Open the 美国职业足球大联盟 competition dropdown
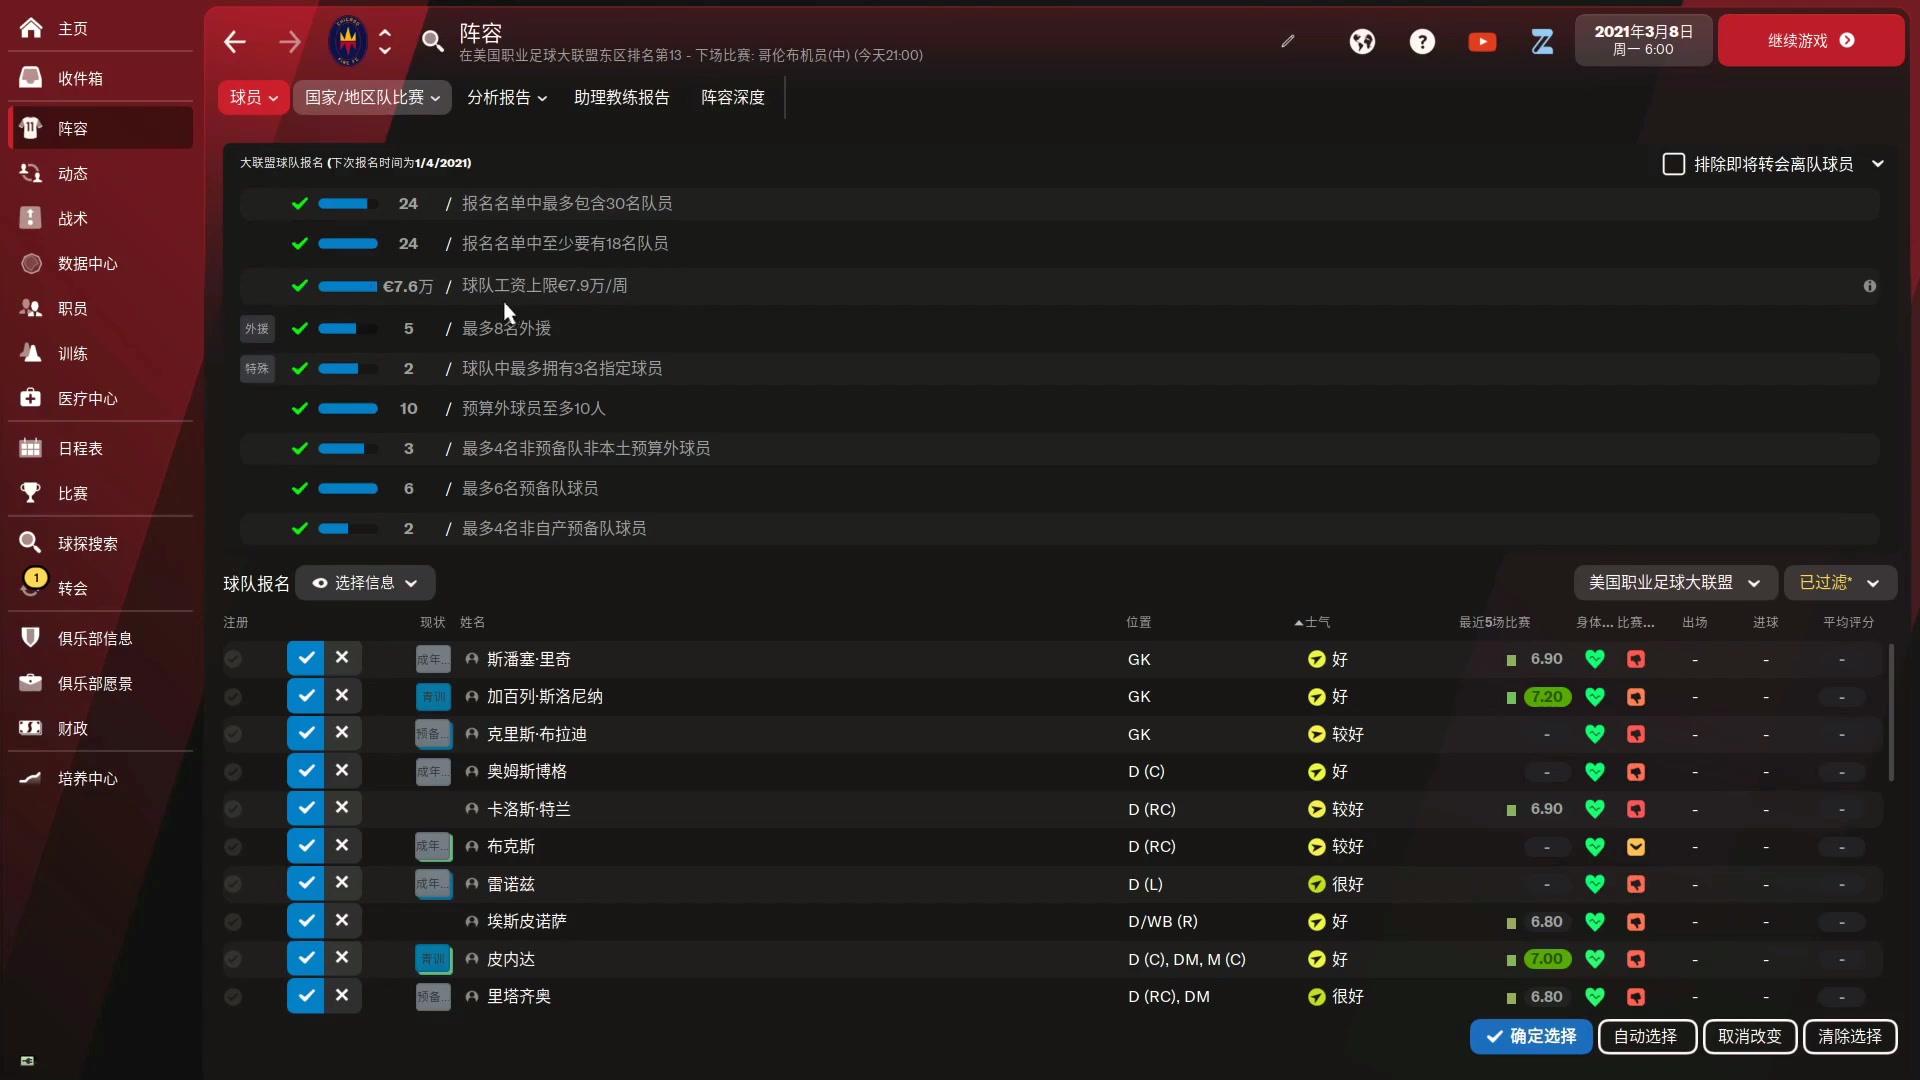Screen dimensions: 1920x1080 pos(1675,583)
